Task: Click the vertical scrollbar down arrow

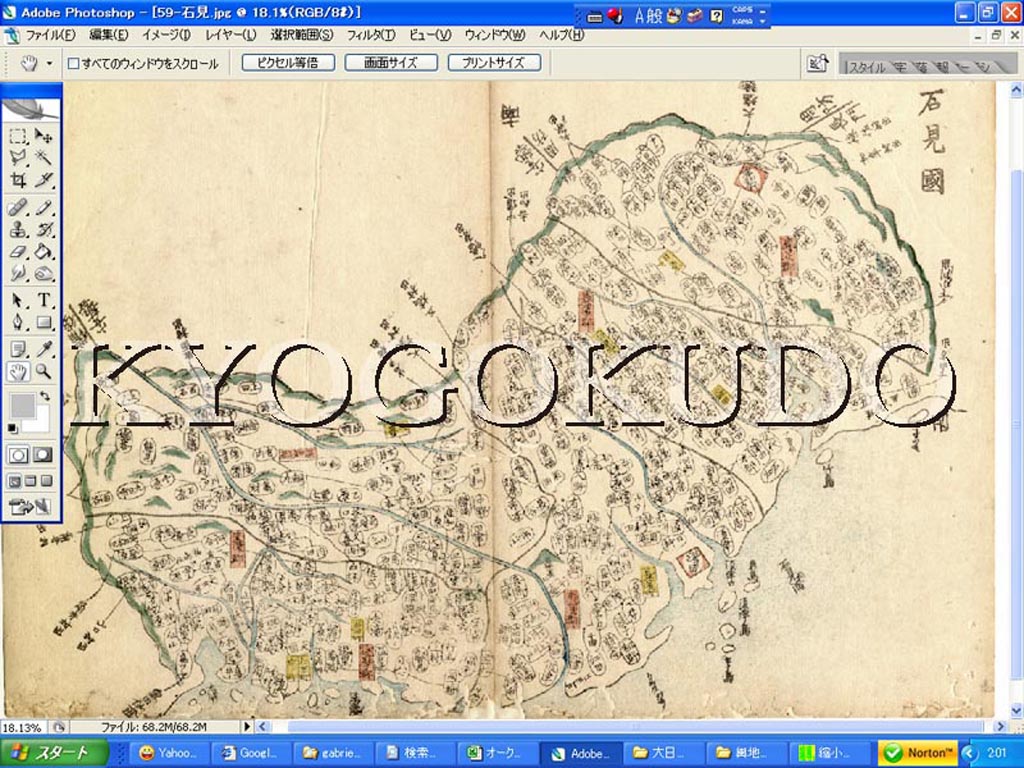Action: [x=1016, y=711]
